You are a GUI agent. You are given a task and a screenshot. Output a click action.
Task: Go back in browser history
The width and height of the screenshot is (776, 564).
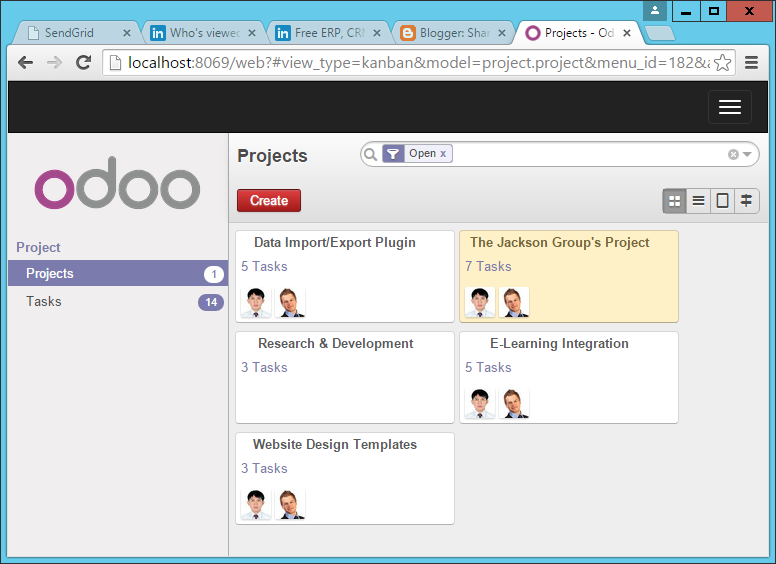[x=25, y=62]
